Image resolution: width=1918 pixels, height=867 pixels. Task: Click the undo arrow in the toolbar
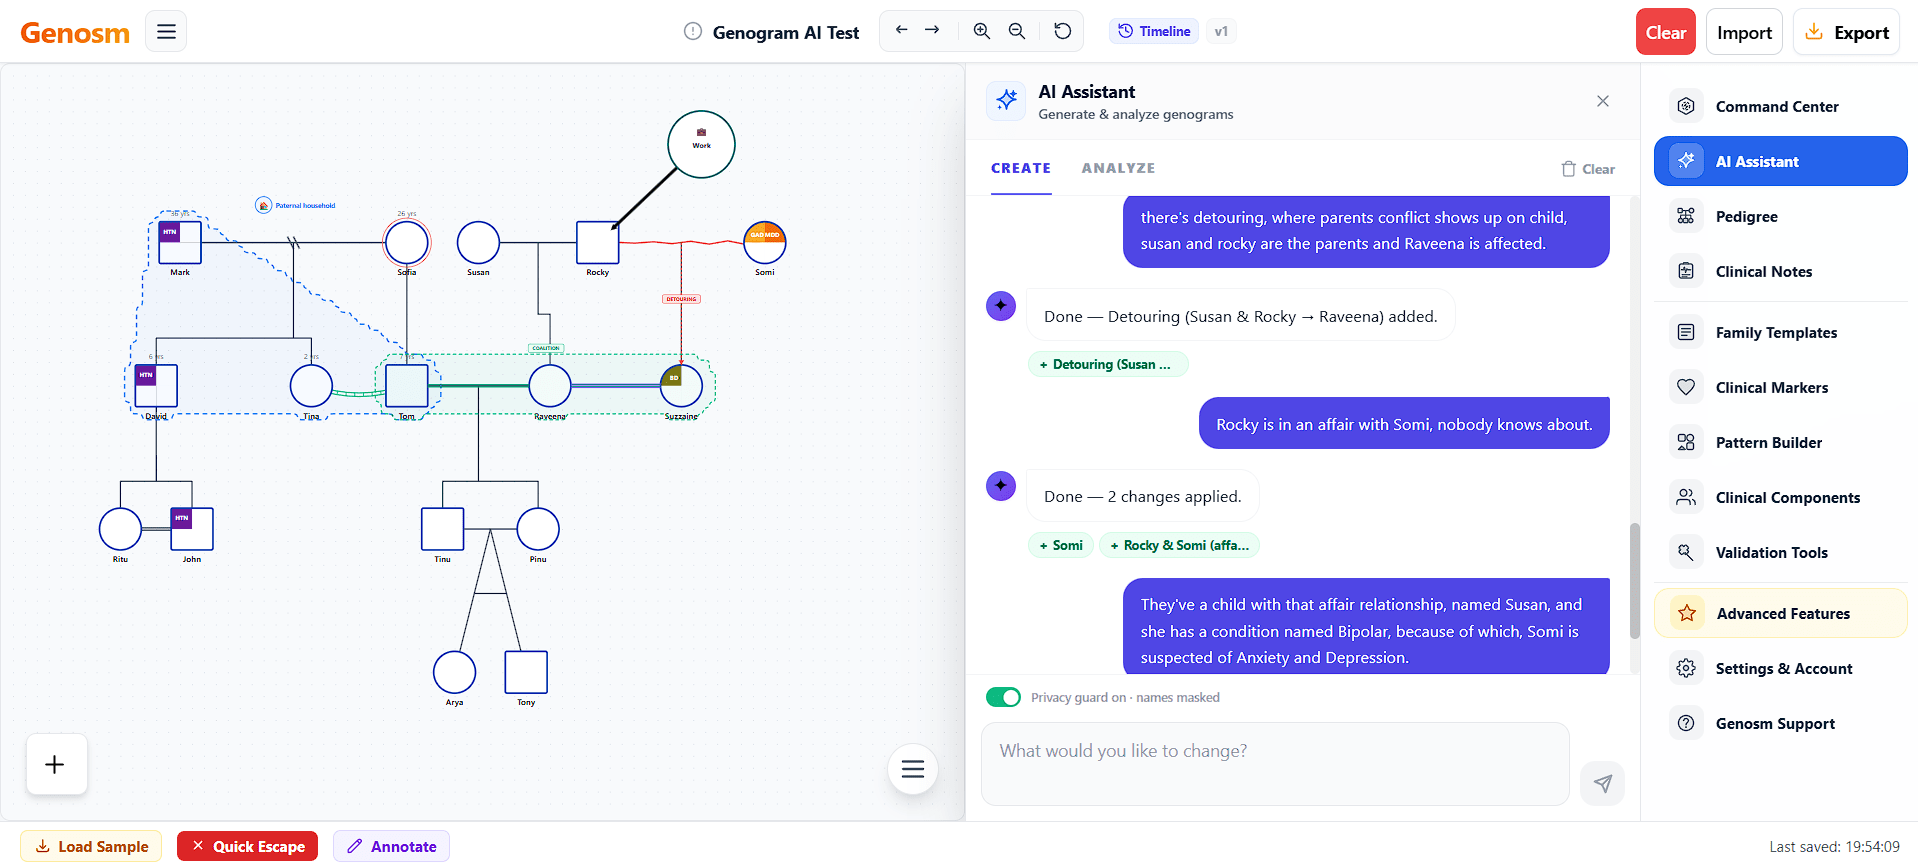[901, 31]
